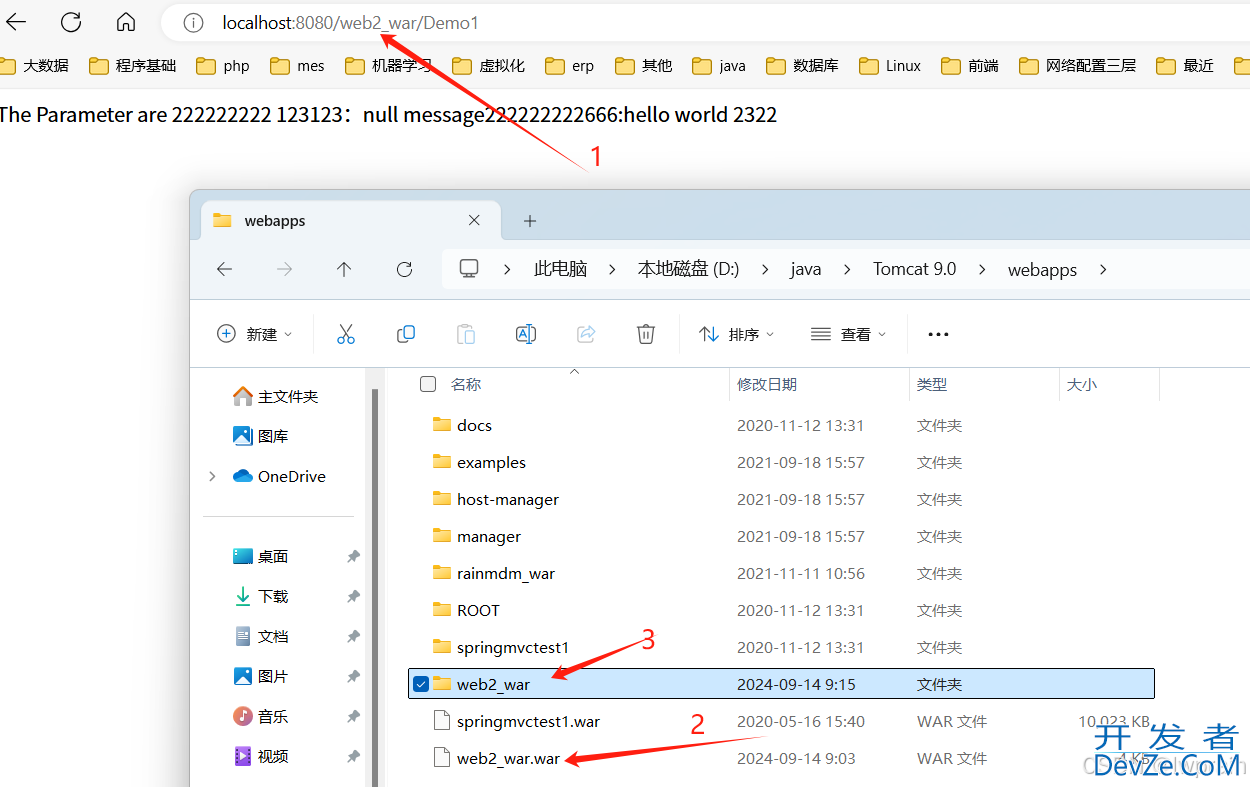Screen dimensions: 1250x787
Task: Select 桌面 in quick access
Action: 261,556
